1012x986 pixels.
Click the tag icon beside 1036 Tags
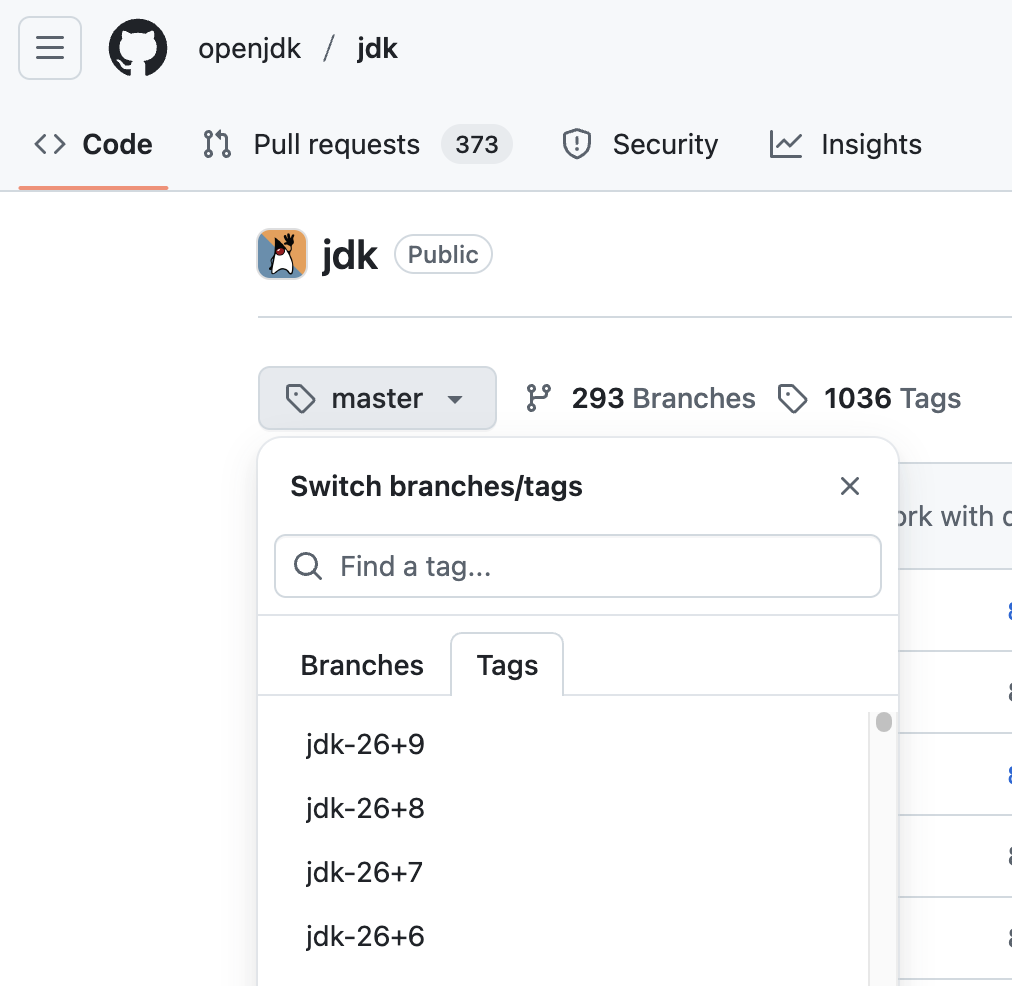(793, 398)
